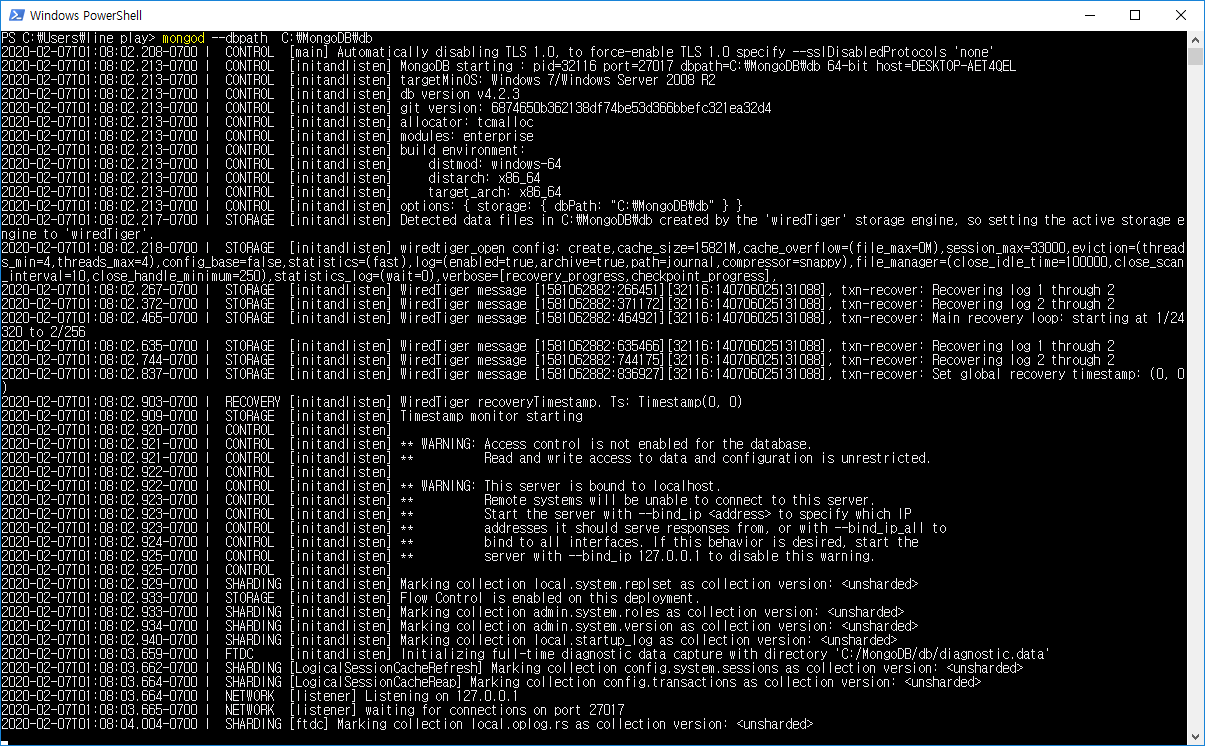
Task: Click the "config.transactions" collection message
Action: [x=725, y=682]
